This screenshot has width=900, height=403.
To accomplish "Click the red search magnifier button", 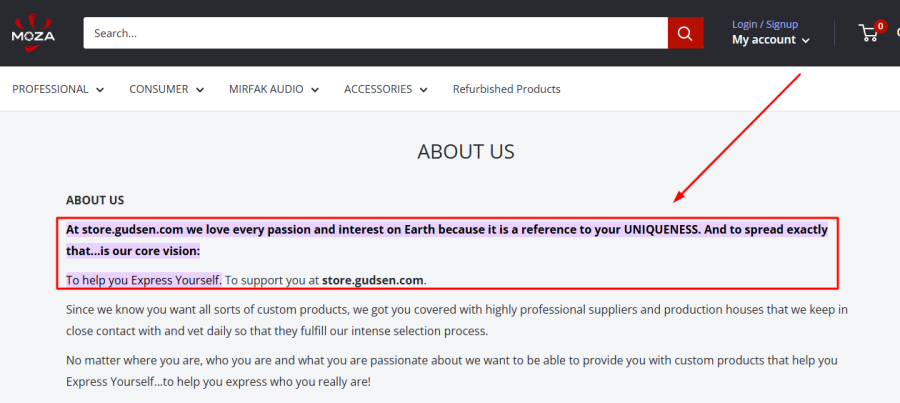I will point(685,33).
